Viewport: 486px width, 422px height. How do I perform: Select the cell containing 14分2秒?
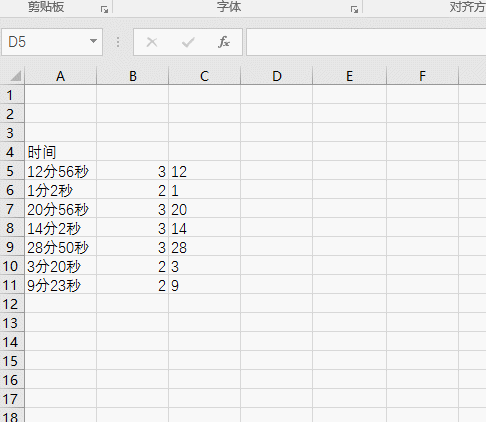[61, 228]
